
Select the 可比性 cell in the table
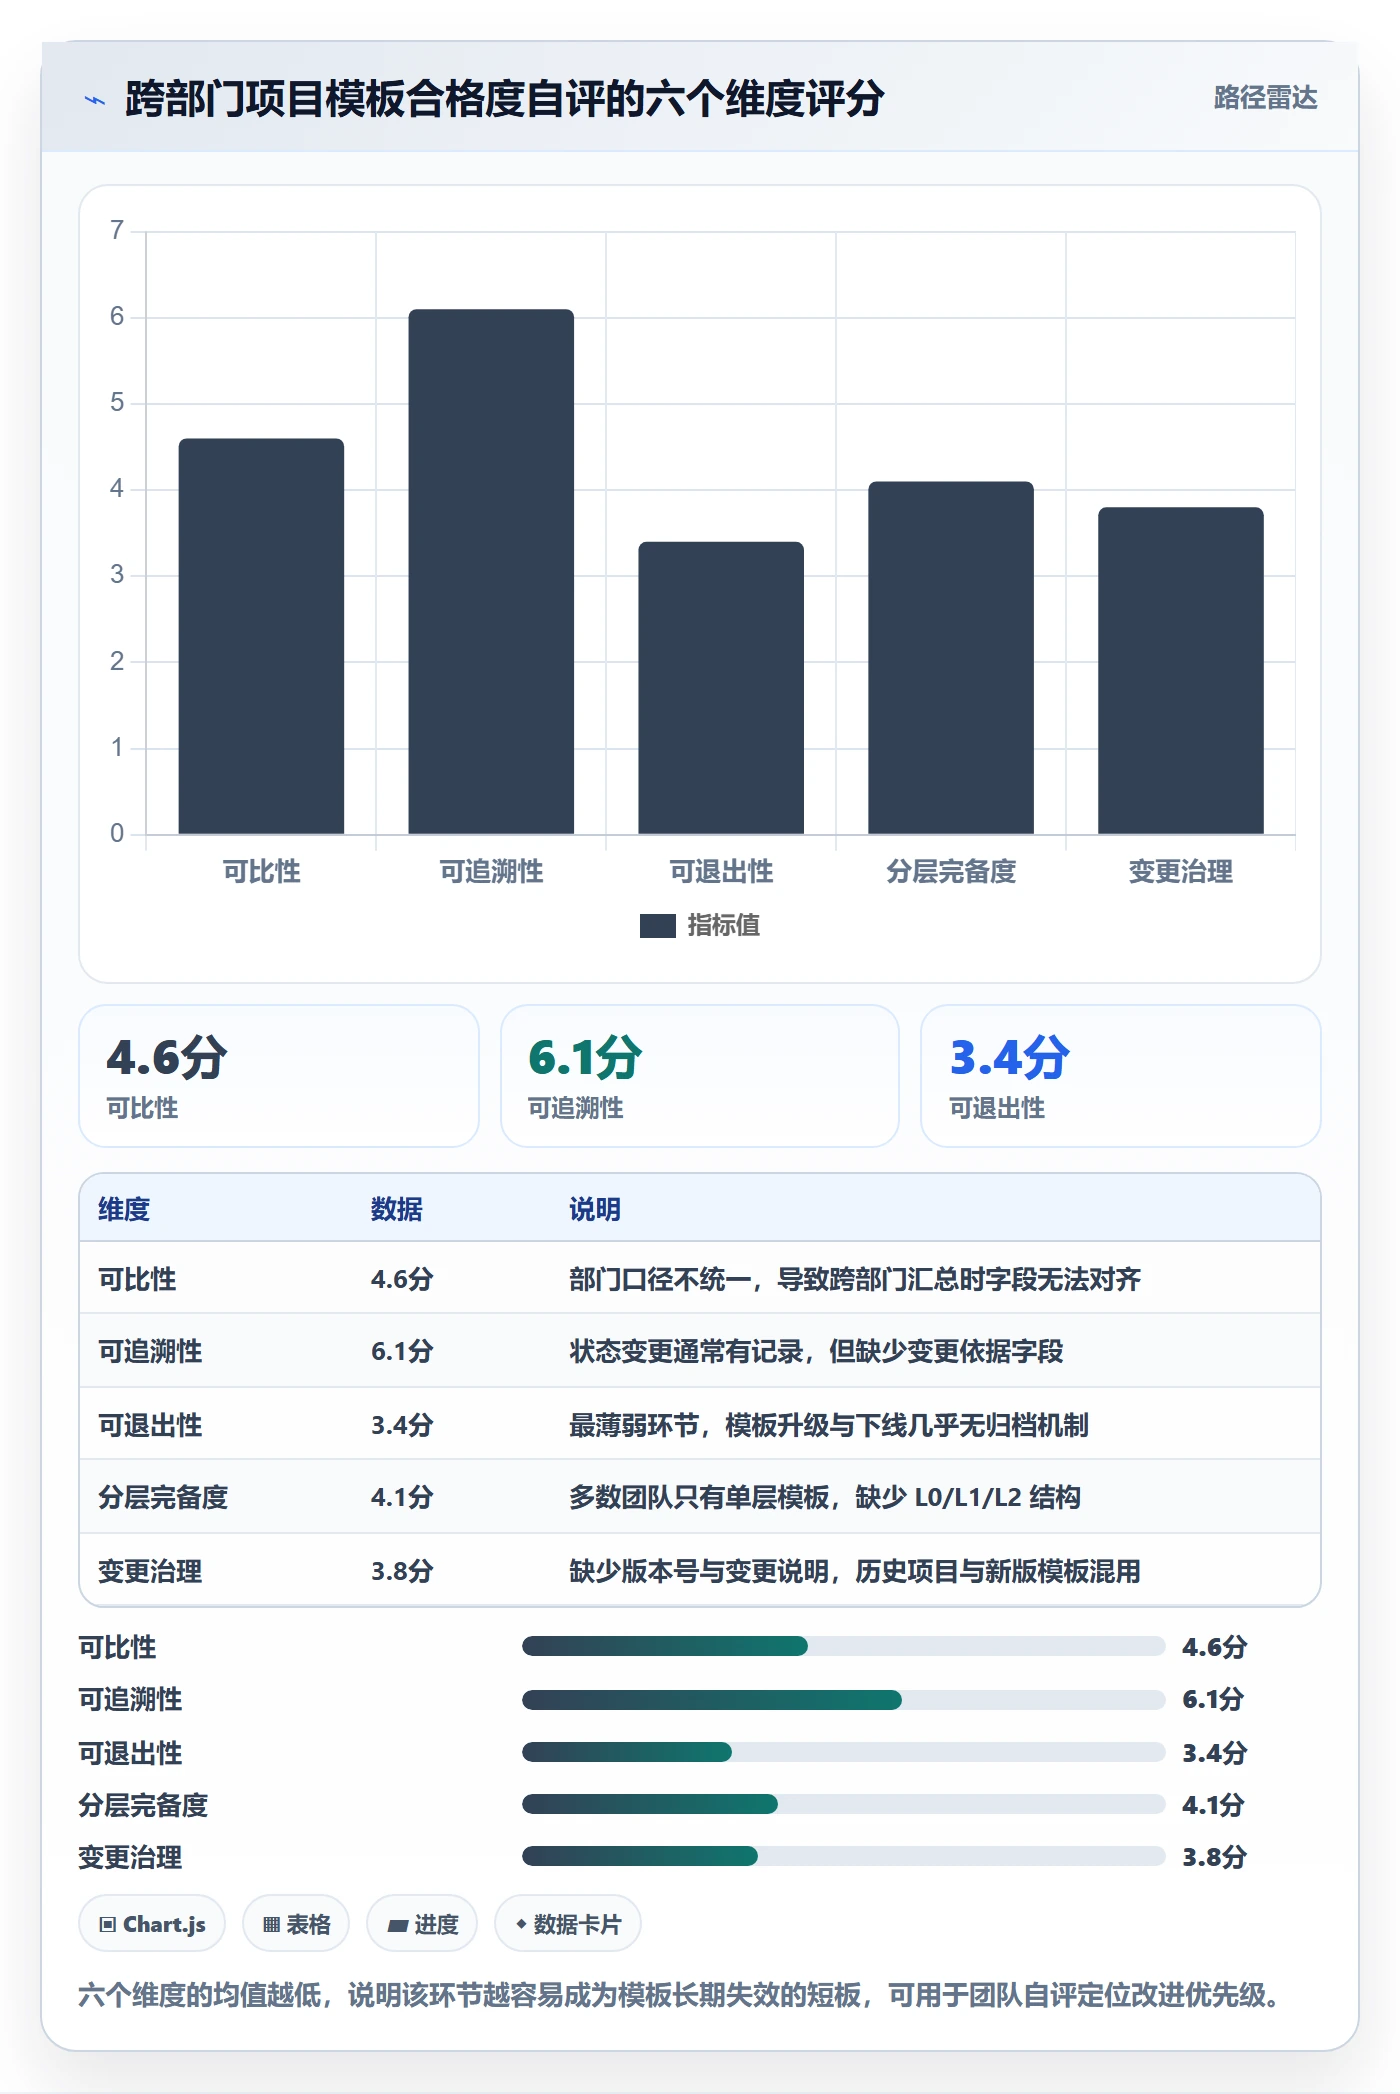tap(137, 1279)
